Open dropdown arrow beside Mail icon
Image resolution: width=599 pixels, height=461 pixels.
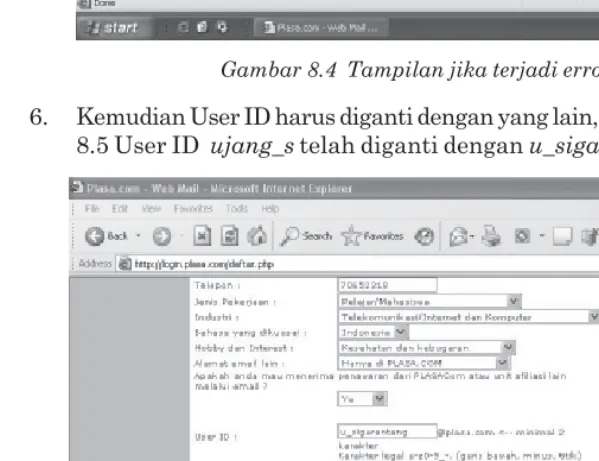(472, 236)
